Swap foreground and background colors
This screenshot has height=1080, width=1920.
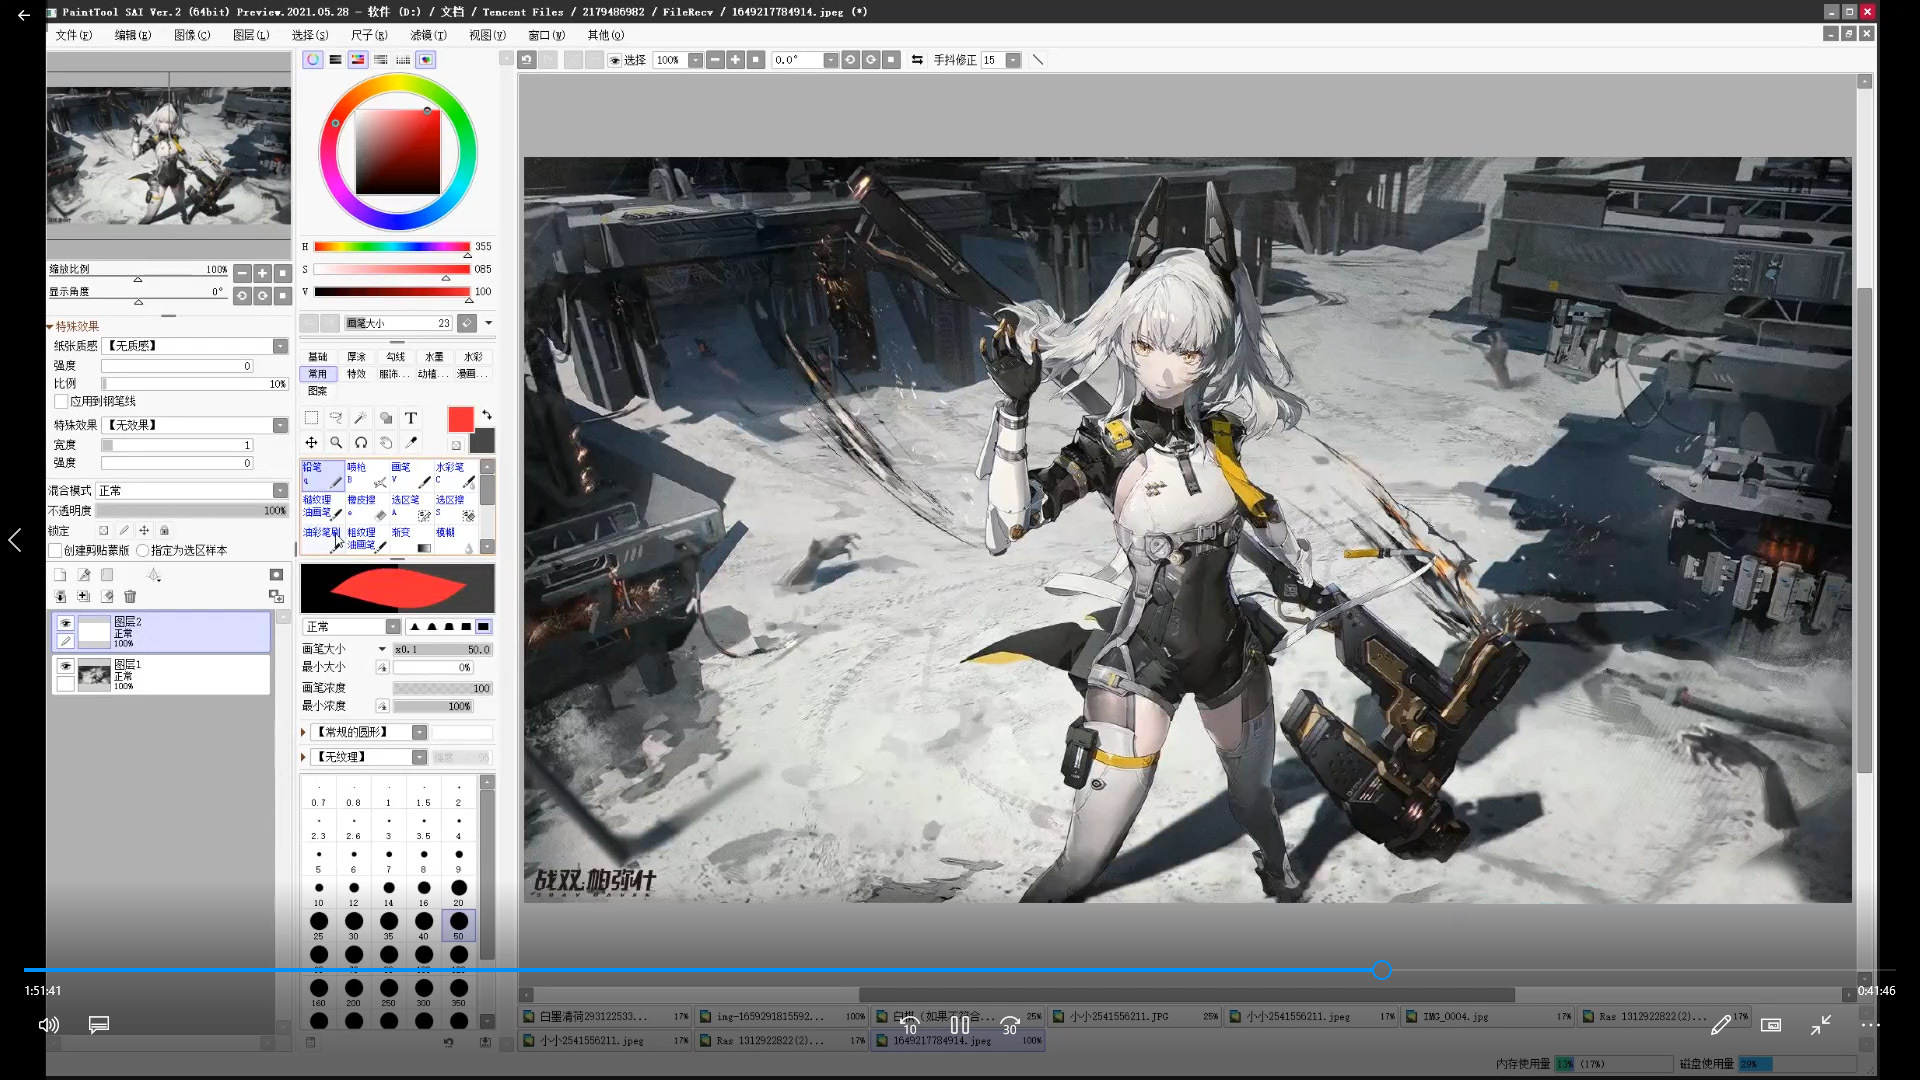tap(487, 415)
